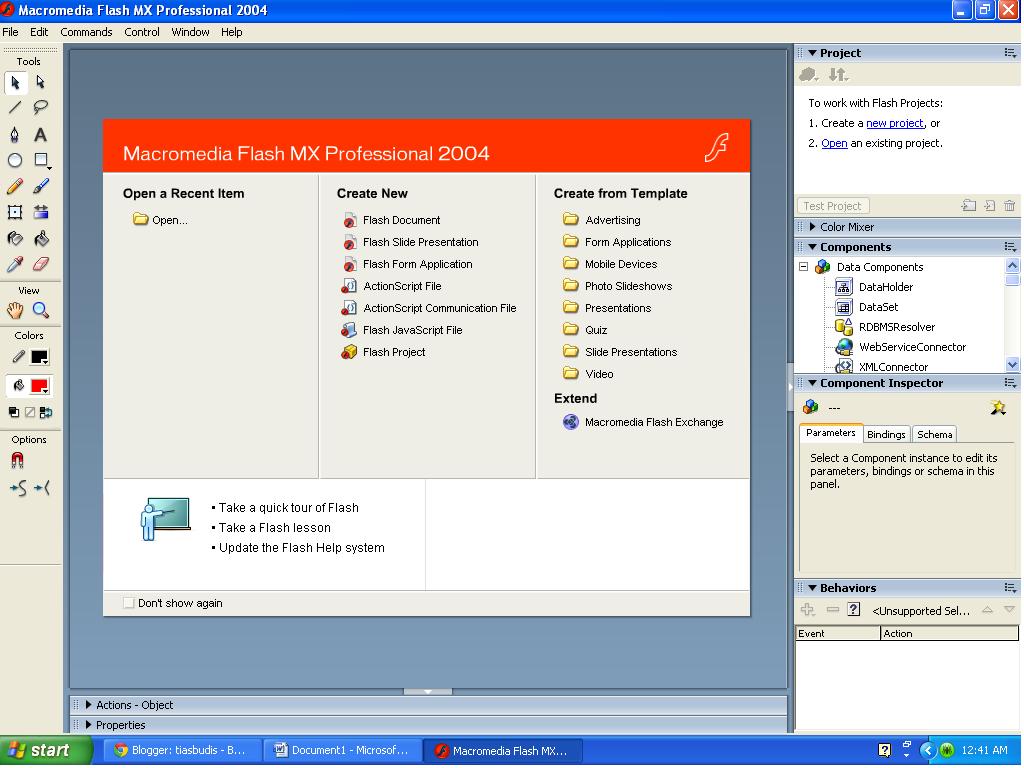The width and height of the screenshot is (1024, 768).
Task: Select the Arrow selection tool
Action: tap(15, 82)
